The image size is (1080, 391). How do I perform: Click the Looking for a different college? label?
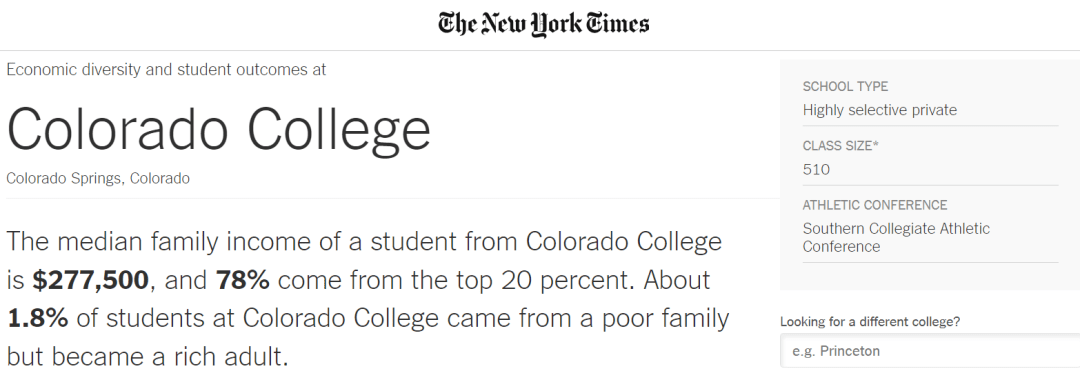click(x=870, y=321)
